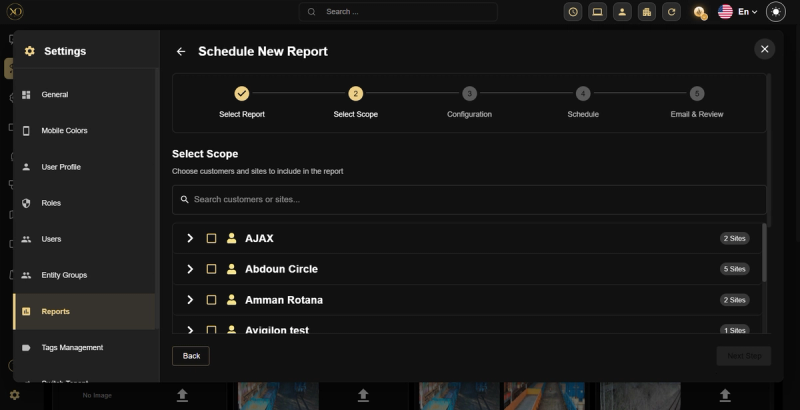Image resolution: width=800 pixels, height=410 pixels.
Task: Click the 2 Sites badge on Amman Rotana
Action: click(x=735, y=300)
